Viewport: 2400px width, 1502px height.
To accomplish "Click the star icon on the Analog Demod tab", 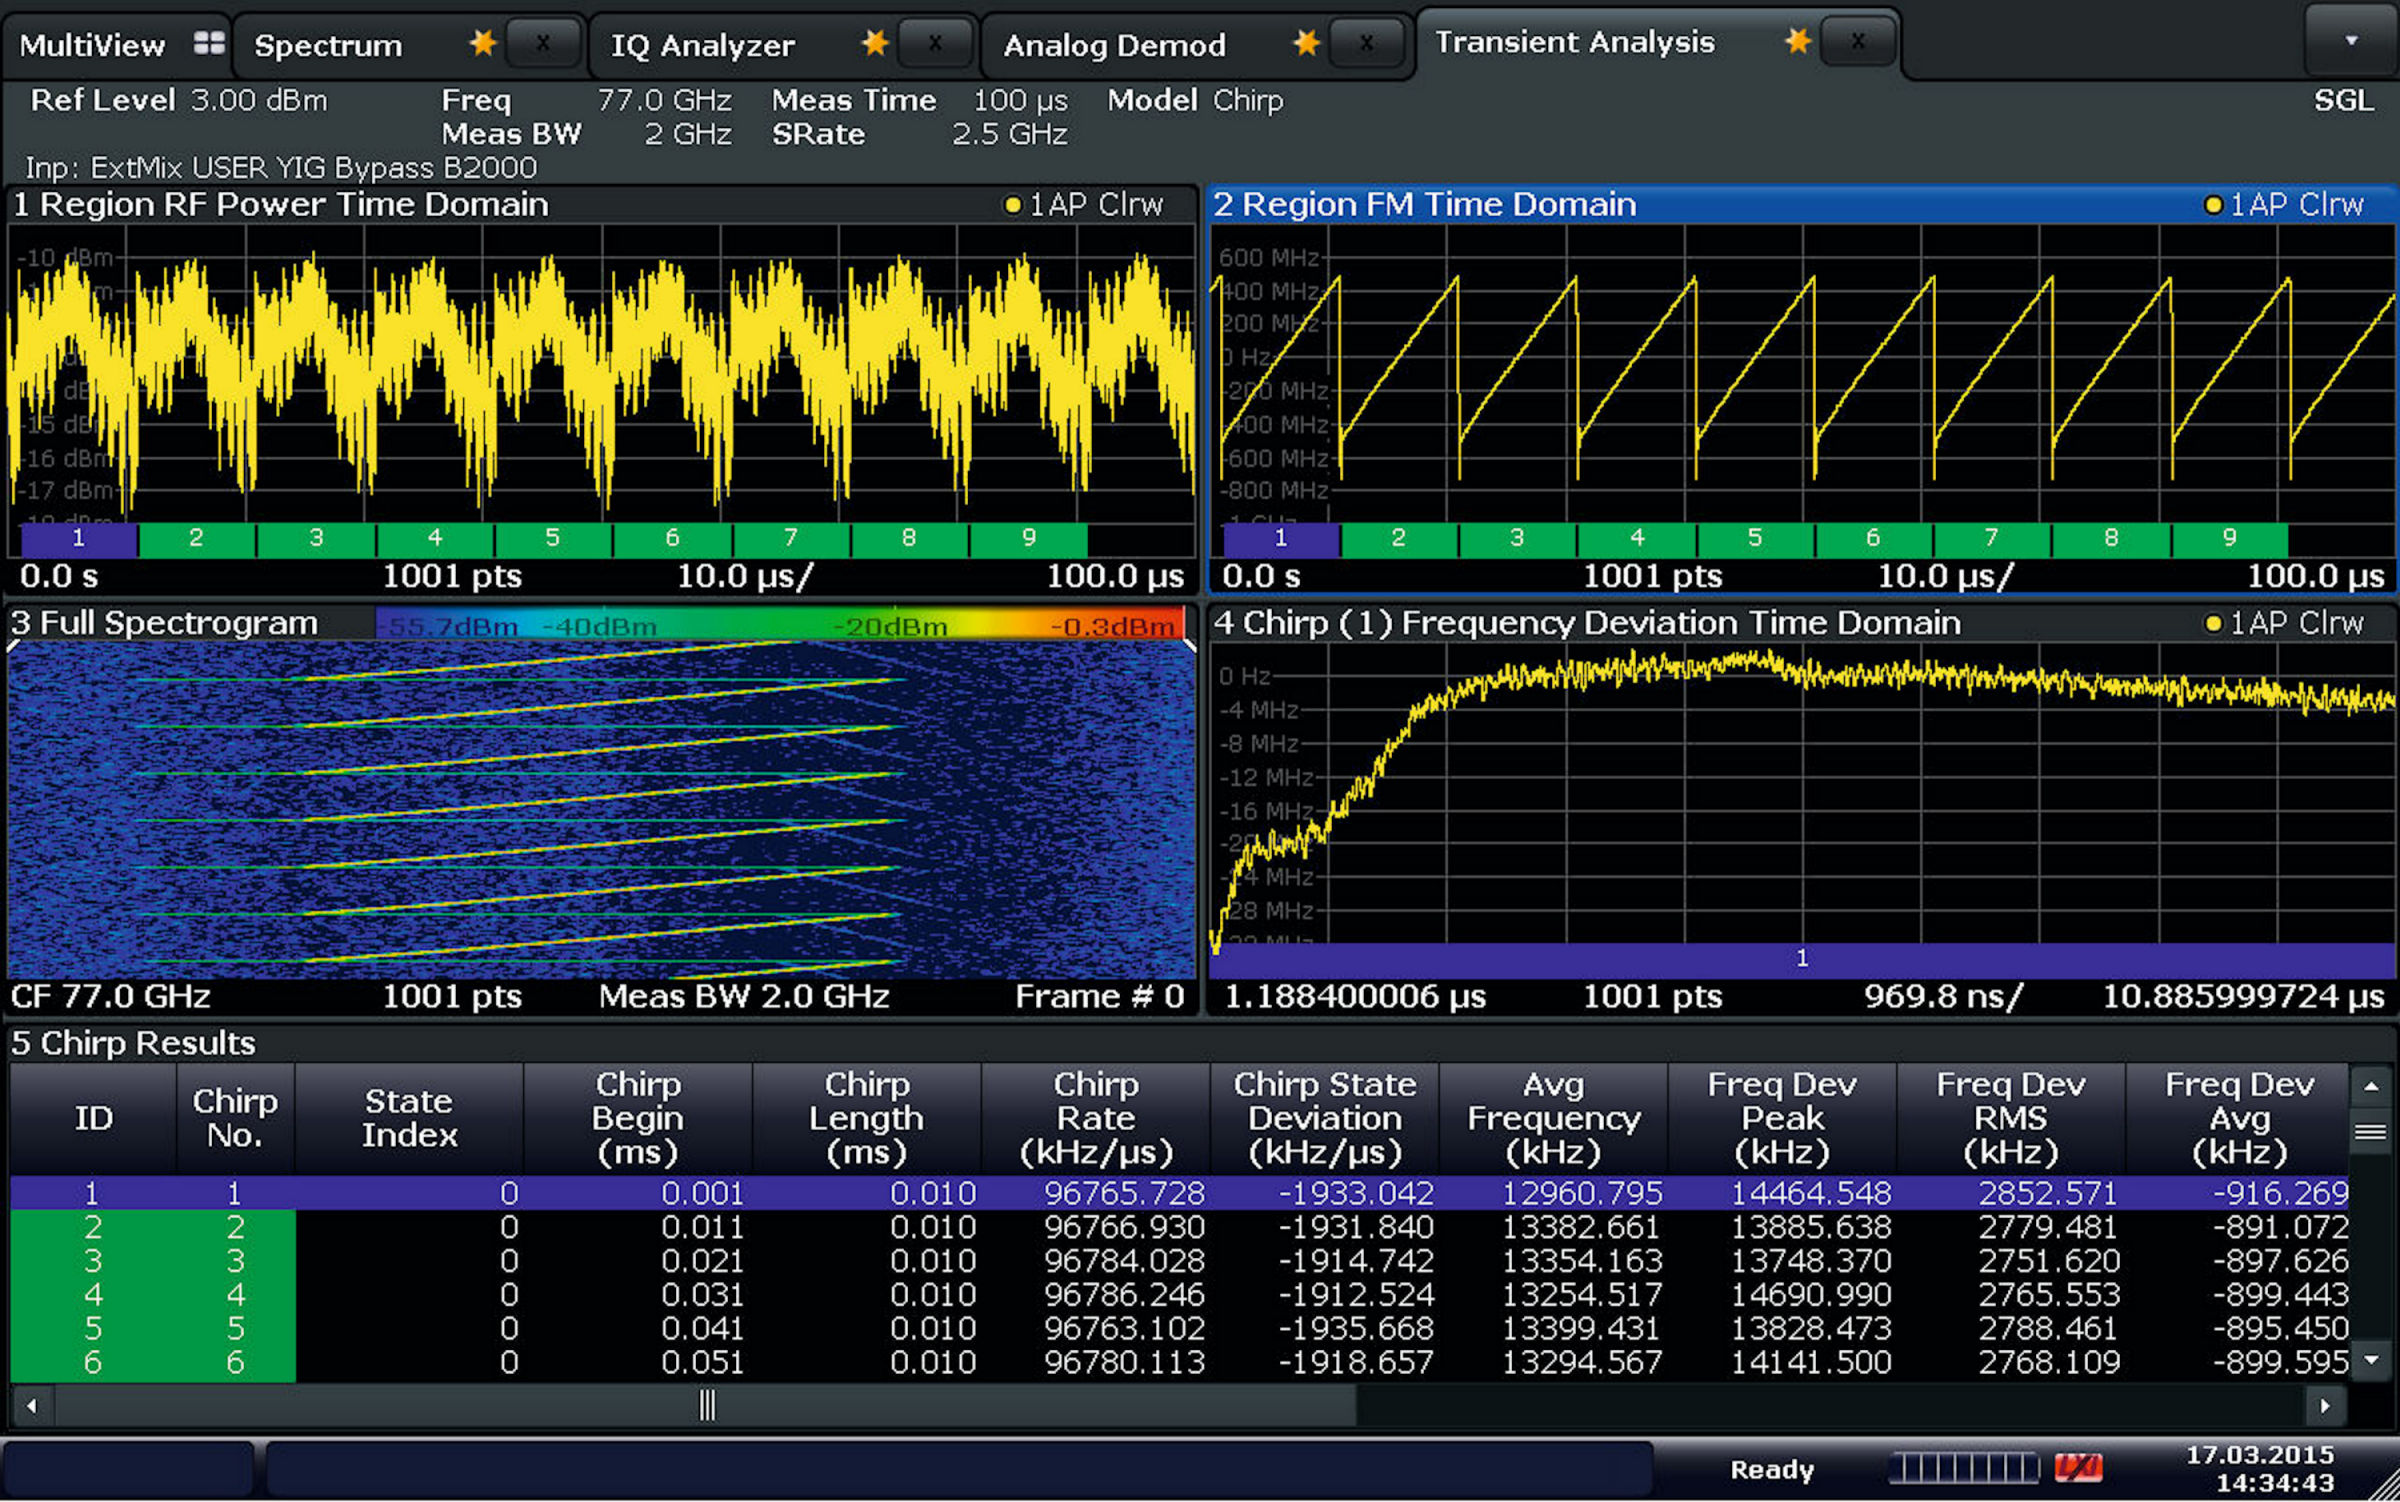I will coord(1305,42).
